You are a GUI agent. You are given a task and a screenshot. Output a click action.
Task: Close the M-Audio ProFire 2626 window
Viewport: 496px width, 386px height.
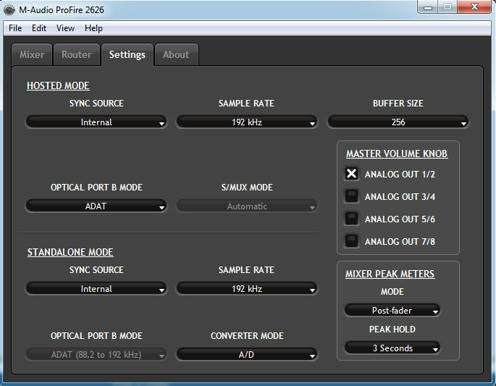[x=475, y=7]
